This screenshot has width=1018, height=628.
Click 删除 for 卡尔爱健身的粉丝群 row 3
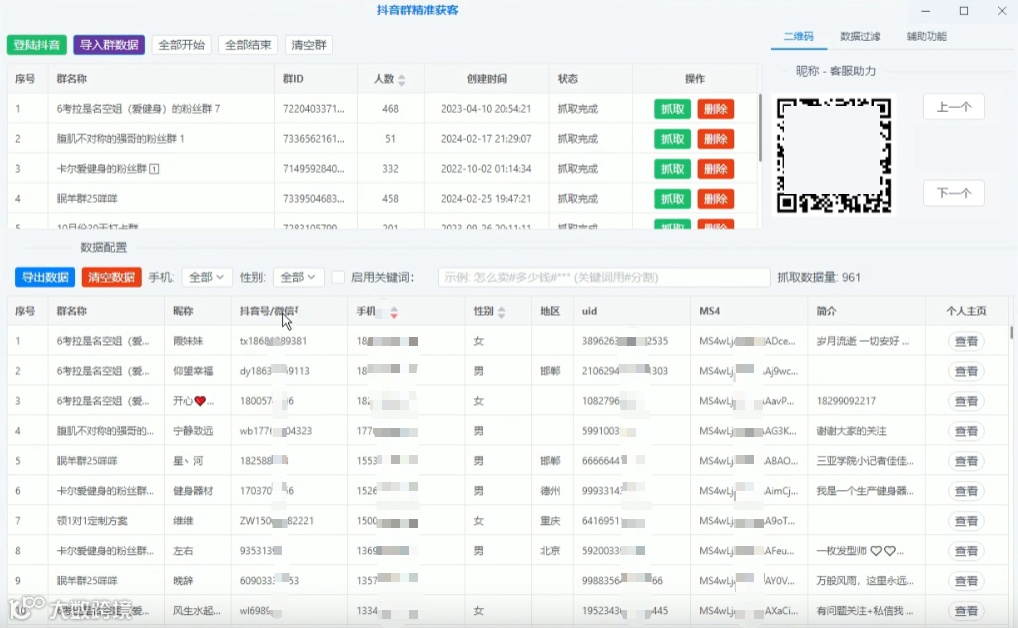(715, 169)
